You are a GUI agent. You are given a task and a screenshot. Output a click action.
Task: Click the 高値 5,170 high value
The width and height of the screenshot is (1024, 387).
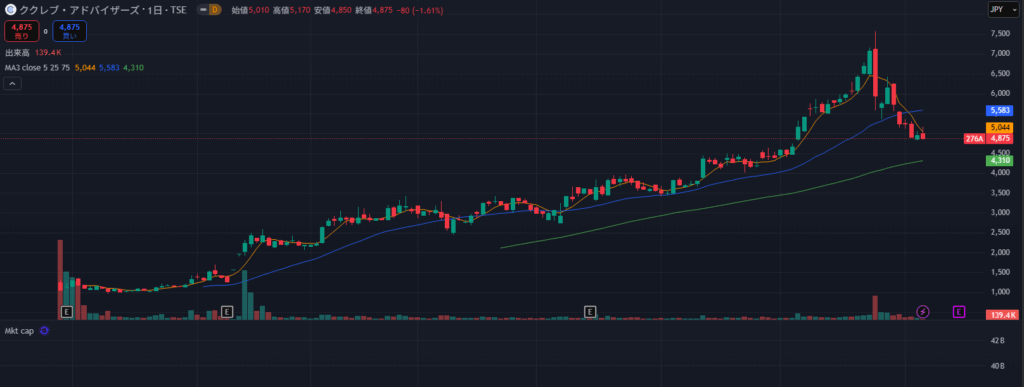pyautogui.click(x=291, y=10)
